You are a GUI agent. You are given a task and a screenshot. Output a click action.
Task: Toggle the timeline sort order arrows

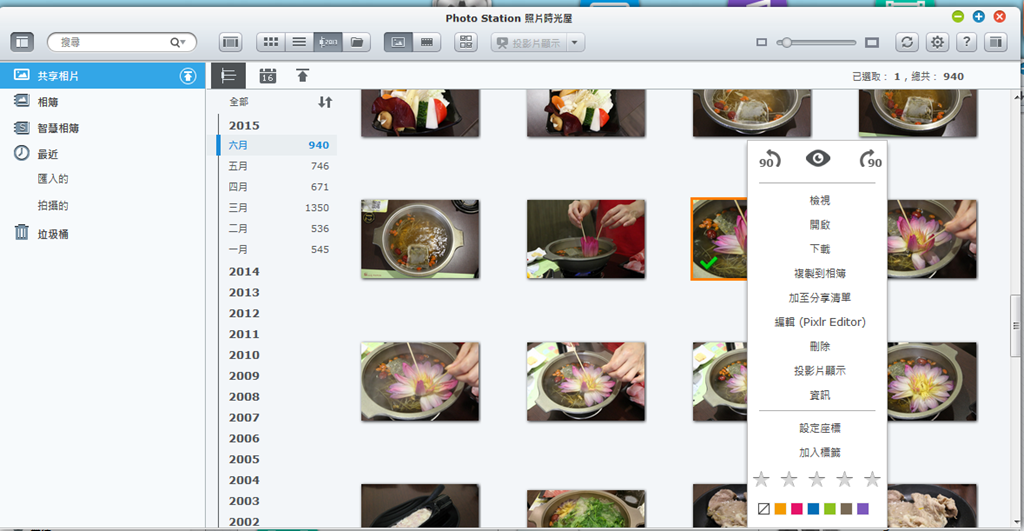pyautogui.click(x=325, y=102)
